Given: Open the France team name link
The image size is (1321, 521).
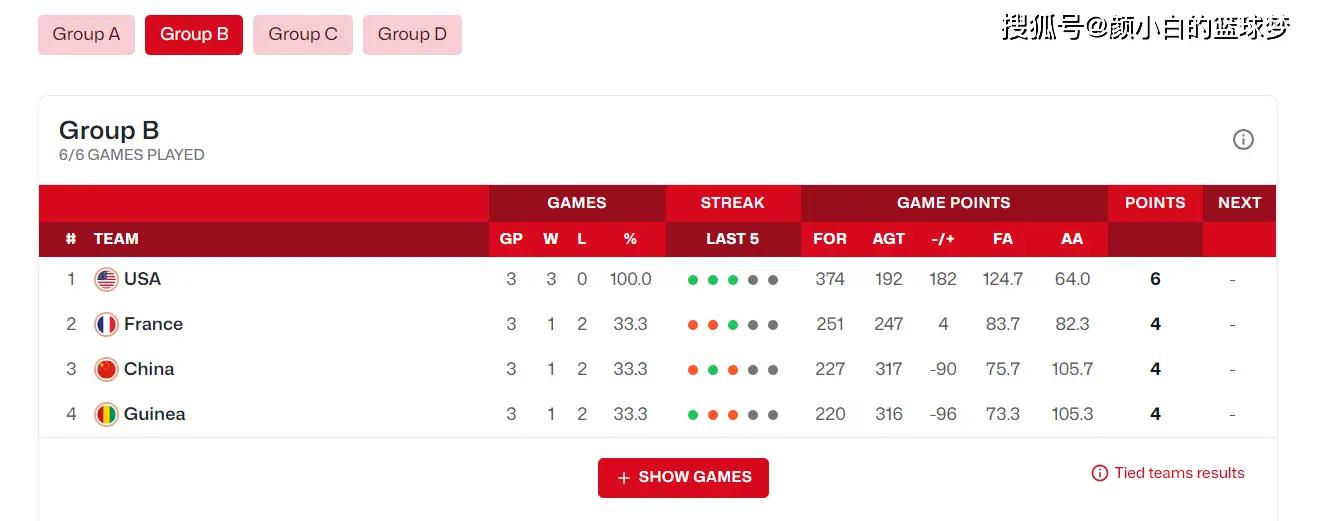Looking at the screenshot, I should coord(153,324).
